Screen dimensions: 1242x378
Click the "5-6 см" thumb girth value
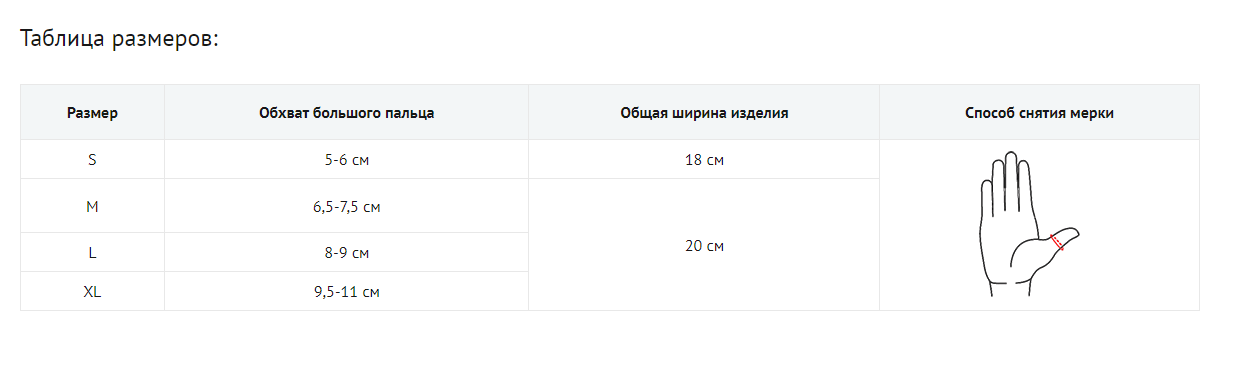pyautogui.click(x=346, y=160)
